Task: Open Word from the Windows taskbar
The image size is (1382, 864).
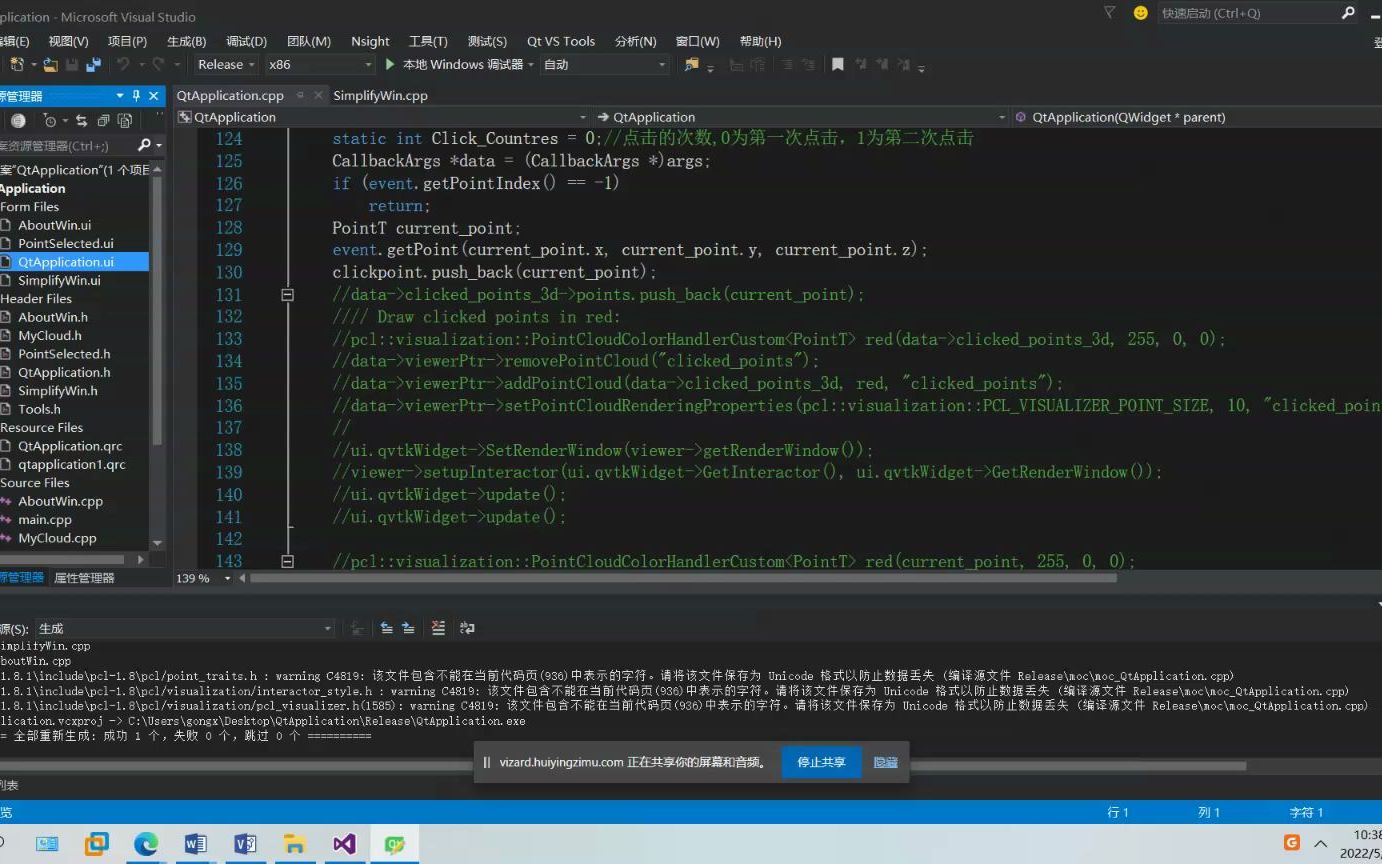Action: click(196, 844)
